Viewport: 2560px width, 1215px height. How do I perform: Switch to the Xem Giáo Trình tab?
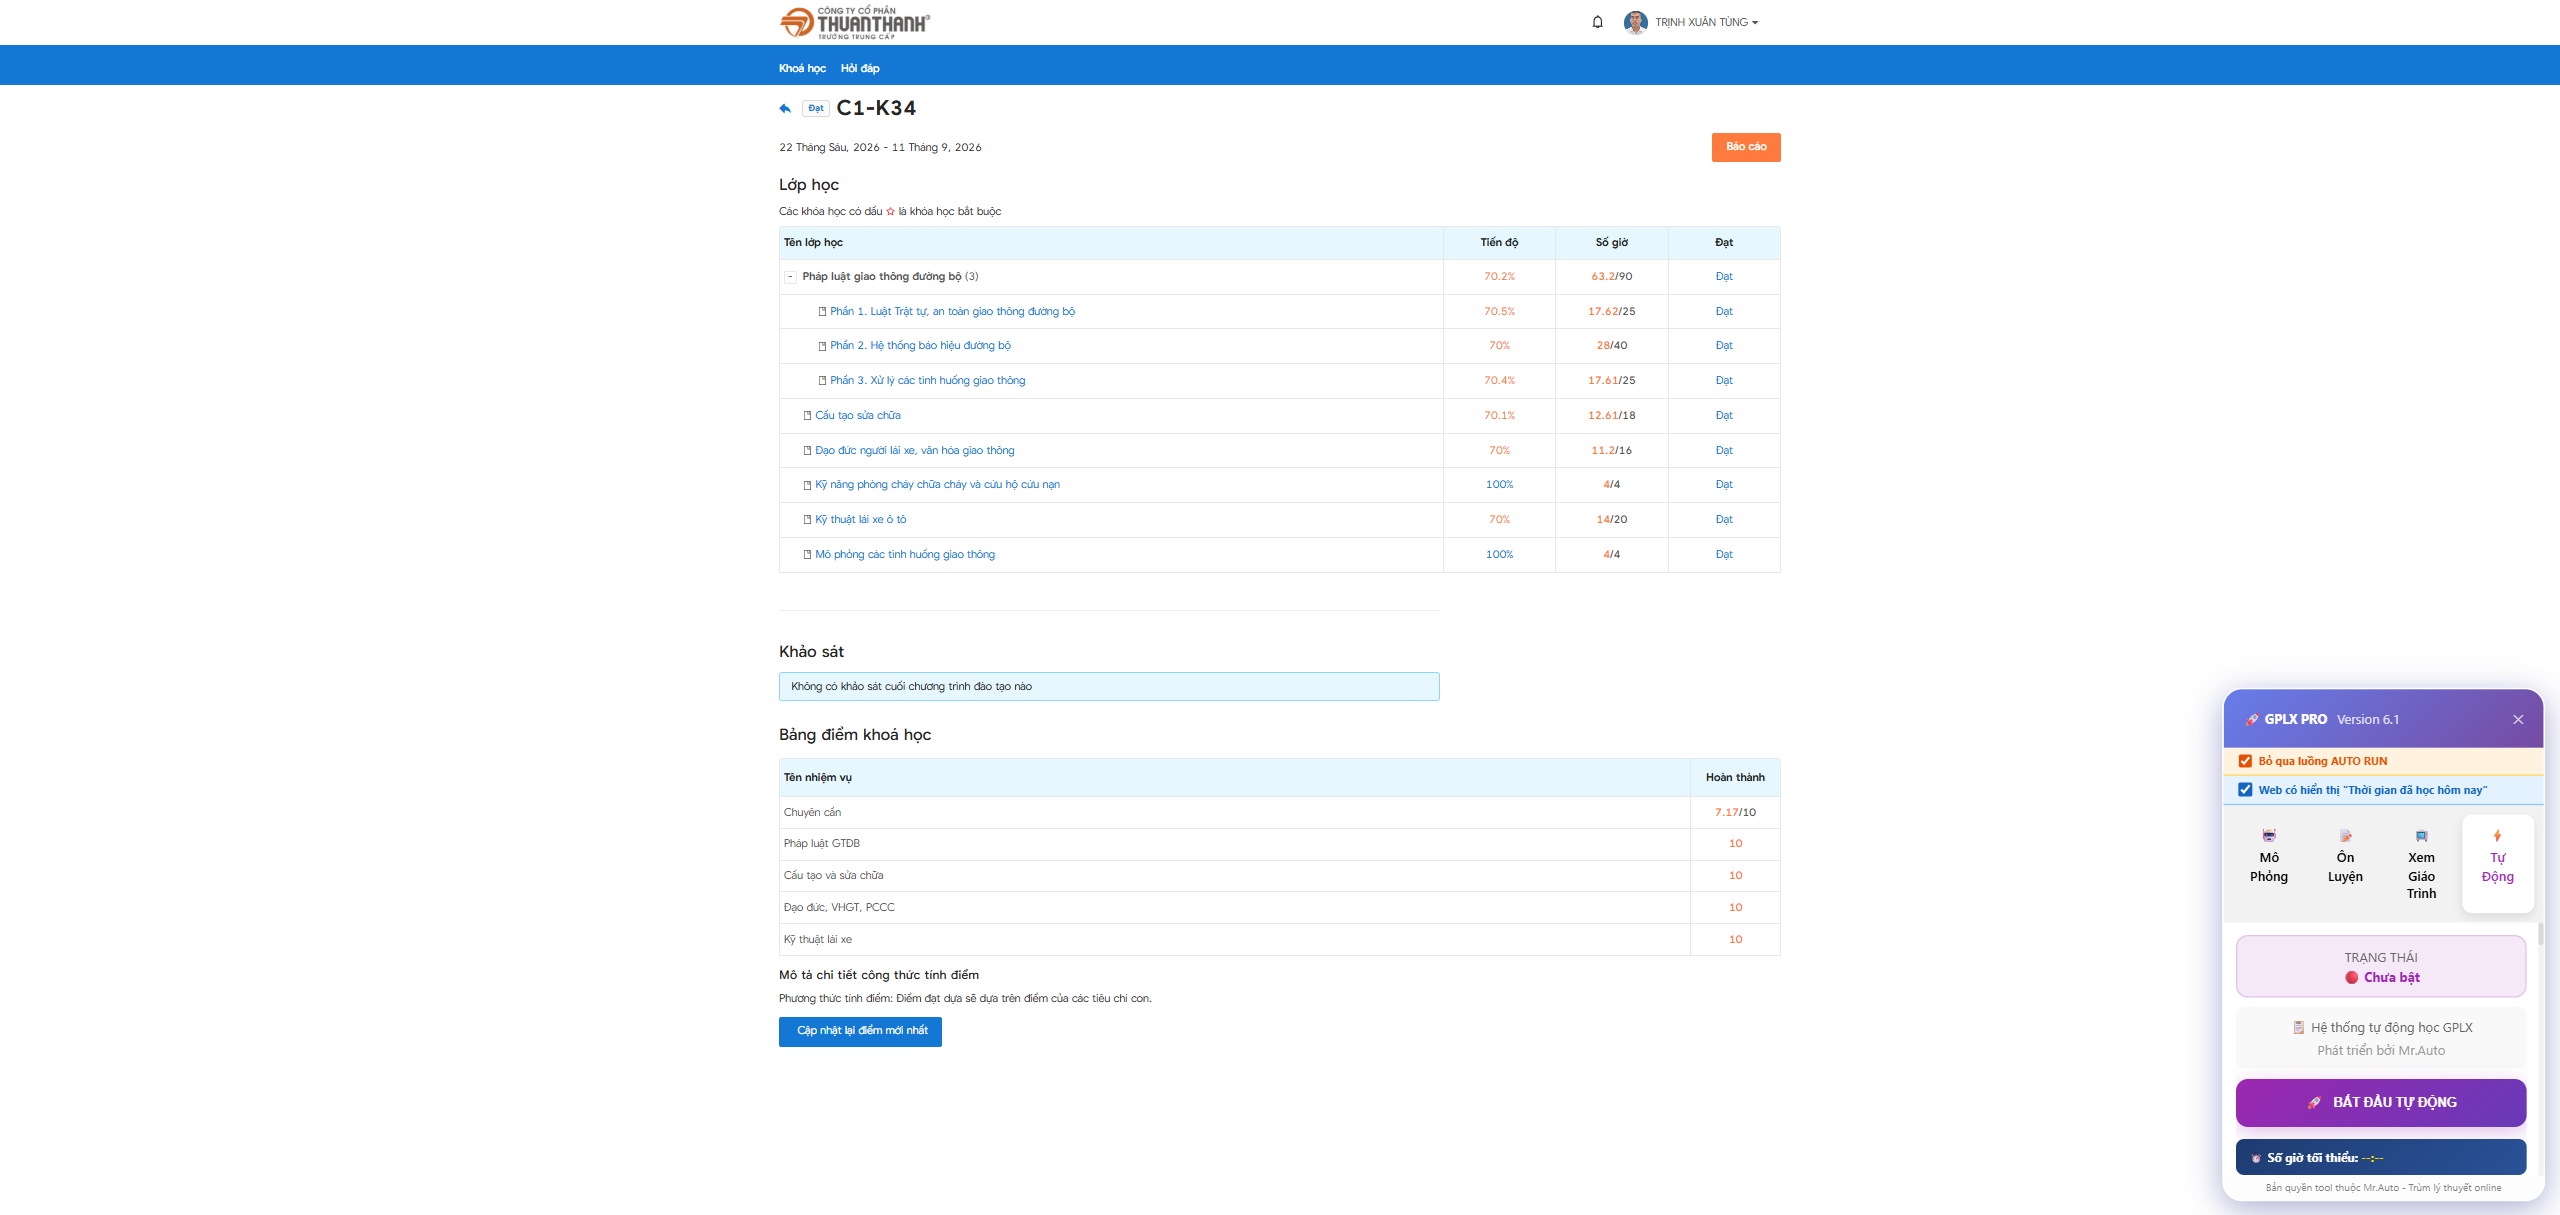pos(2421,863)
